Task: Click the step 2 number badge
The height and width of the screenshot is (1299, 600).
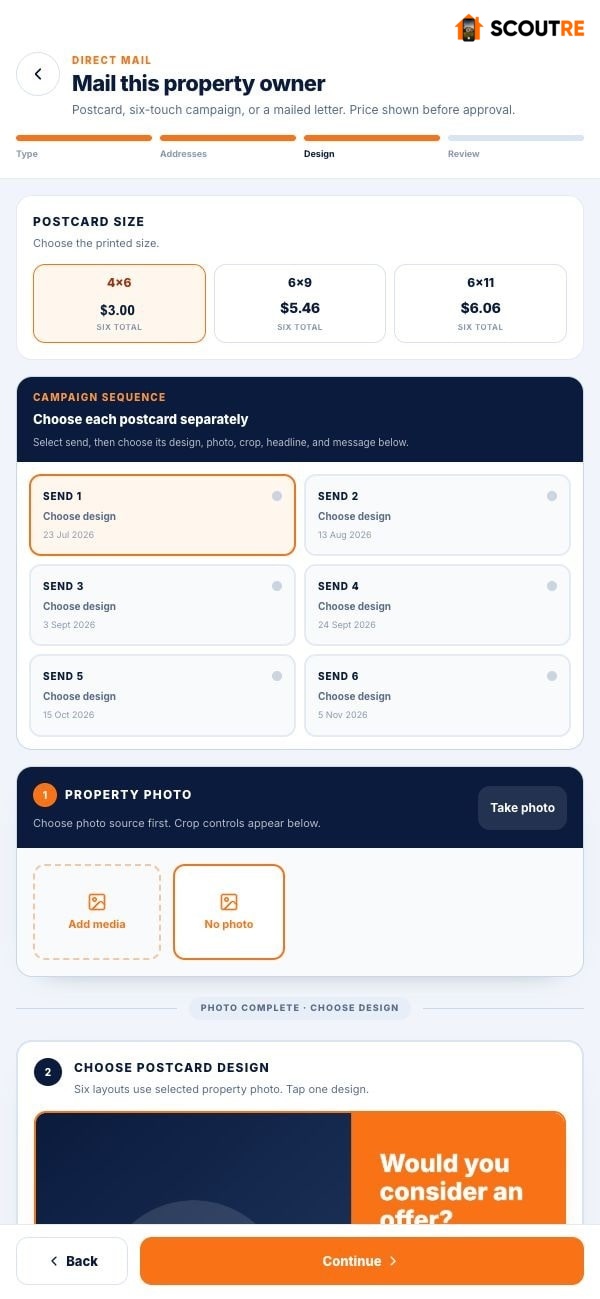Action: click(47, 1072)
